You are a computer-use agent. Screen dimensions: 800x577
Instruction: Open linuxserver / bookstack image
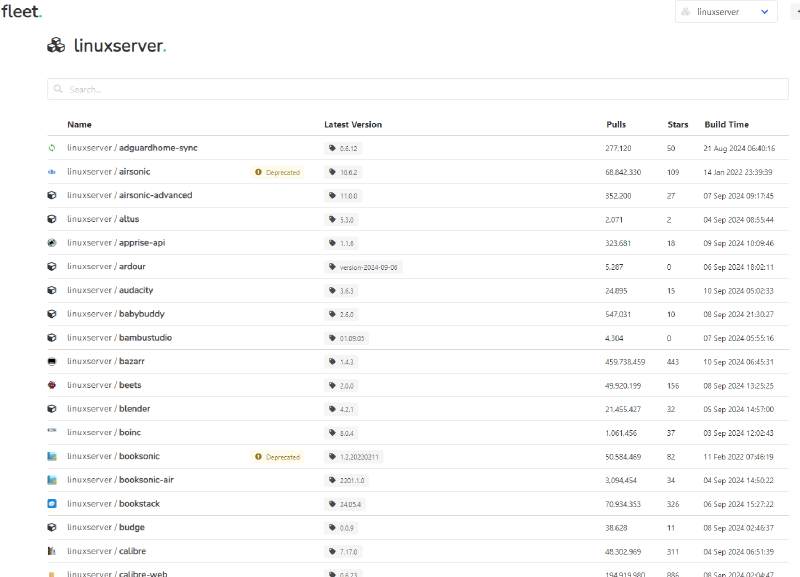tap(113, 504)
